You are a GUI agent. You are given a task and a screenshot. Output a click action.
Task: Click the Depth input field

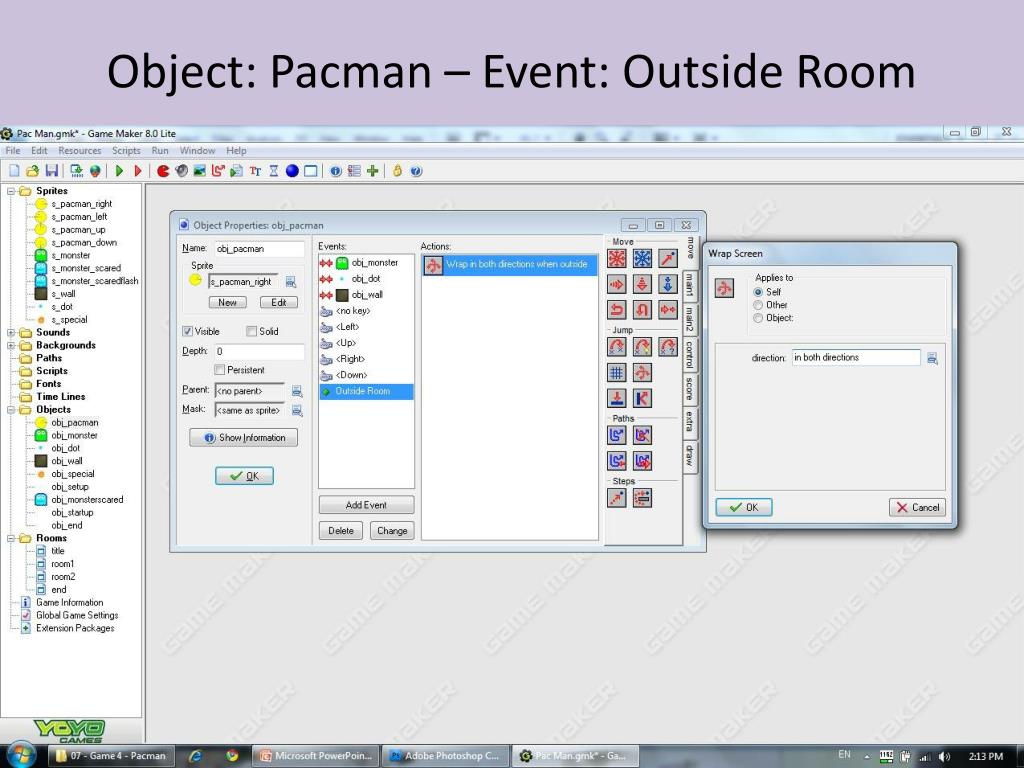pos(259,351)
